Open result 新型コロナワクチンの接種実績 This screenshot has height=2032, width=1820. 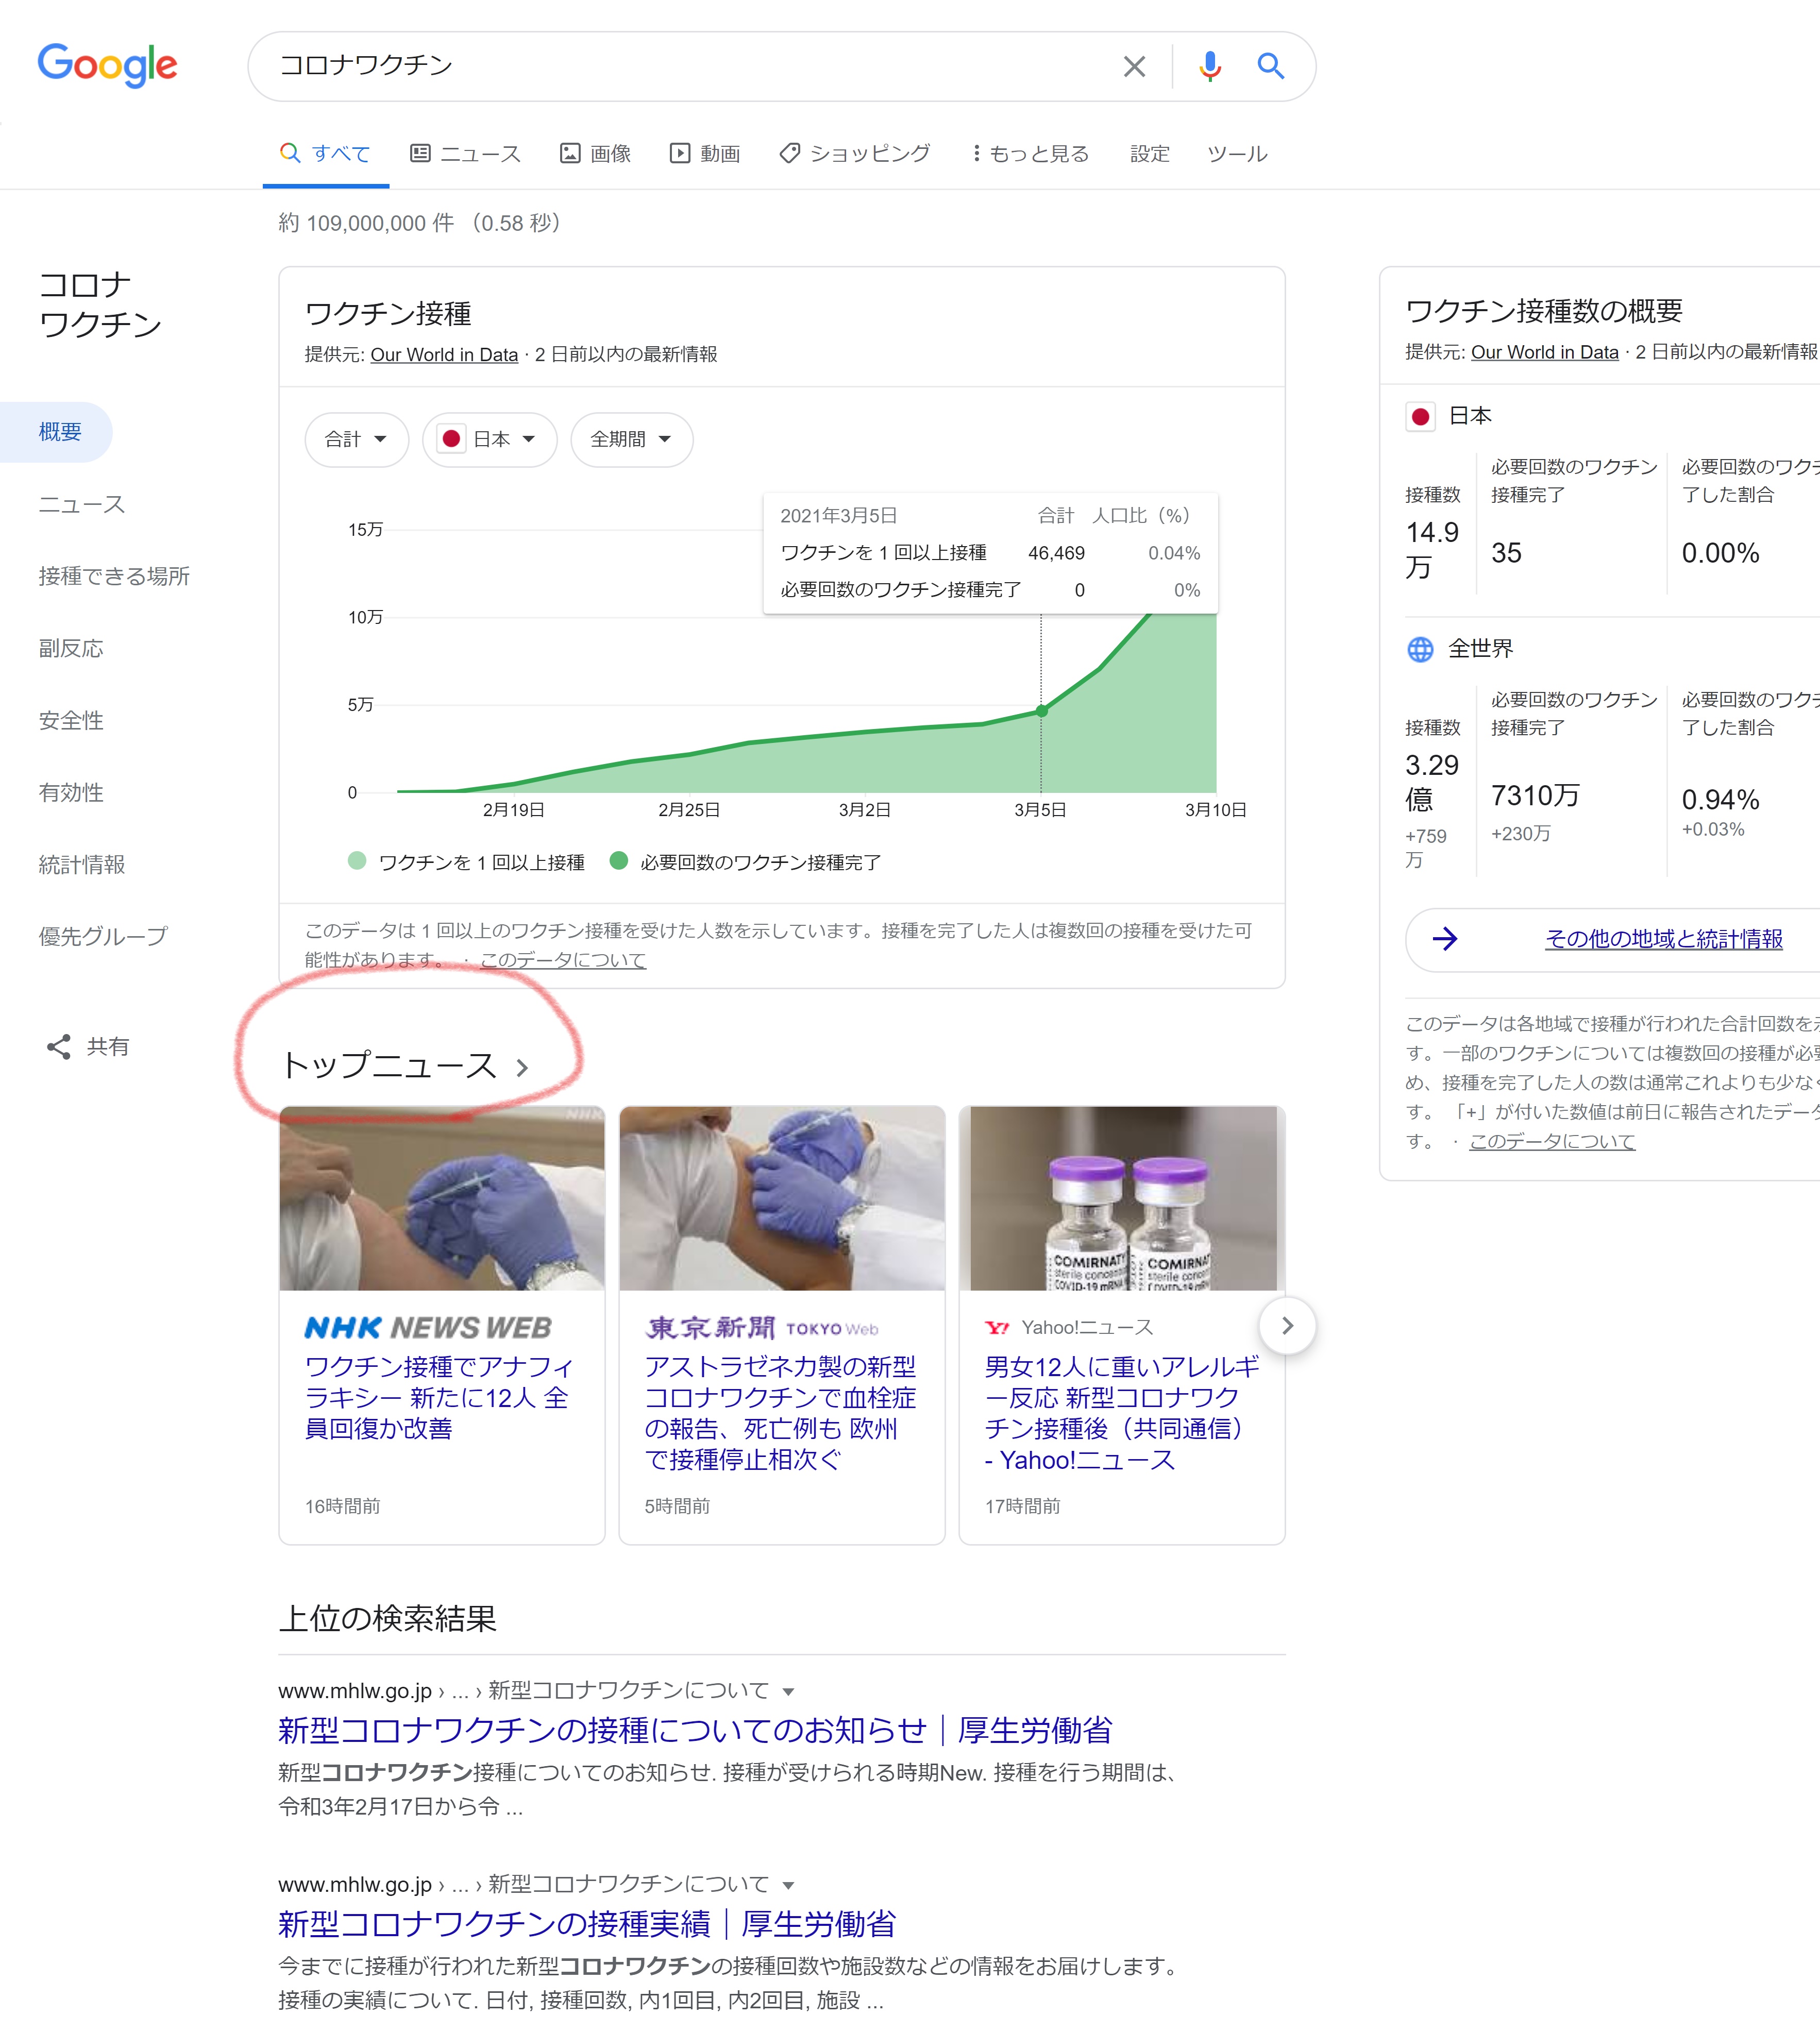587,1925
